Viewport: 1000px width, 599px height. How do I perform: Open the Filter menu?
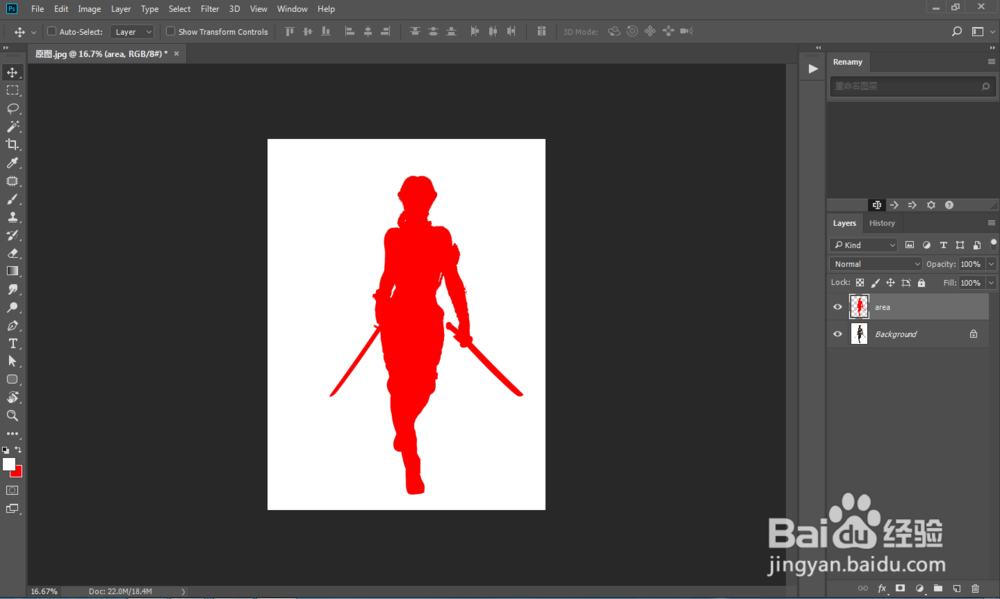210,9
